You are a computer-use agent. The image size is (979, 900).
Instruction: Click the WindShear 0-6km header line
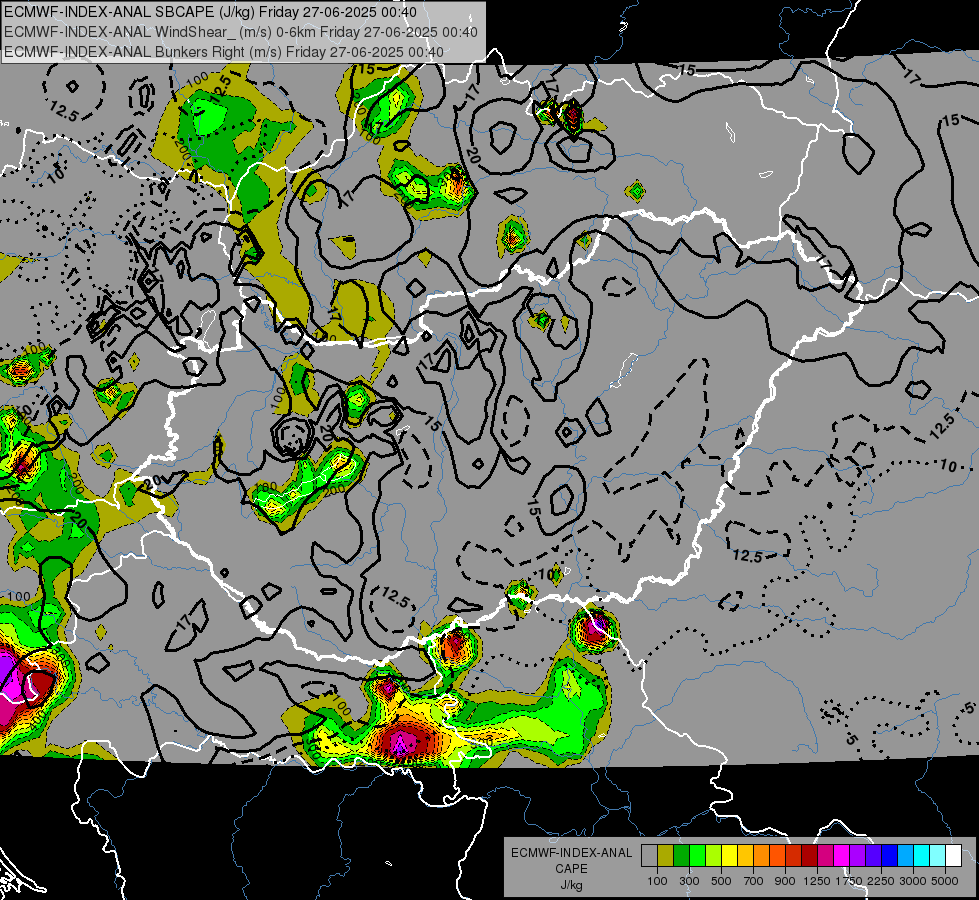click(240, 32)
